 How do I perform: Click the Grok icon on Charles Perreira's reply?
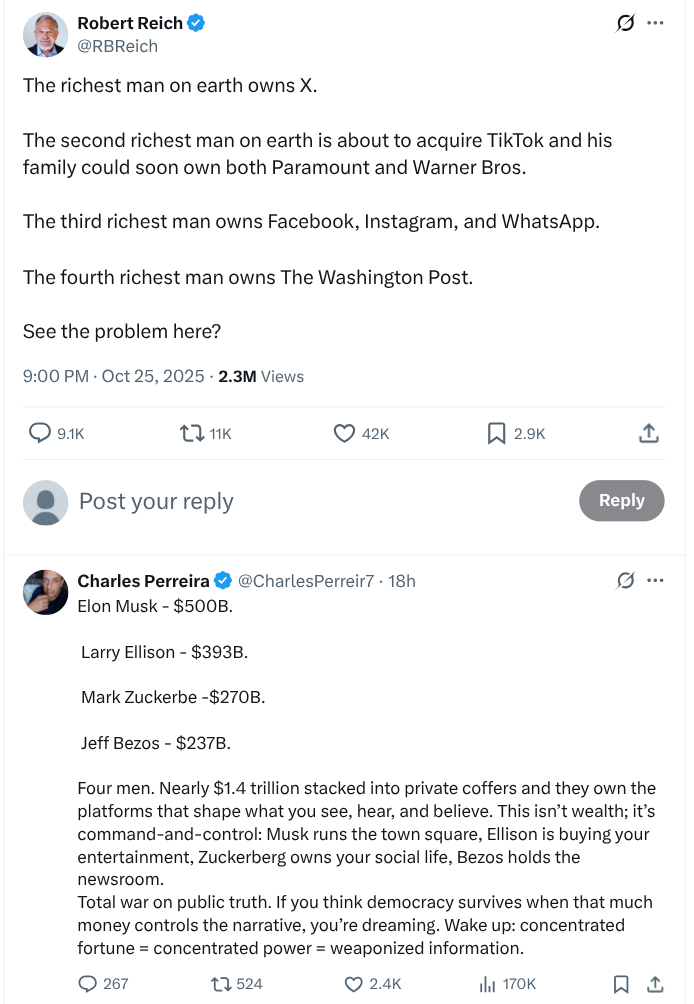tap(627, 581)
